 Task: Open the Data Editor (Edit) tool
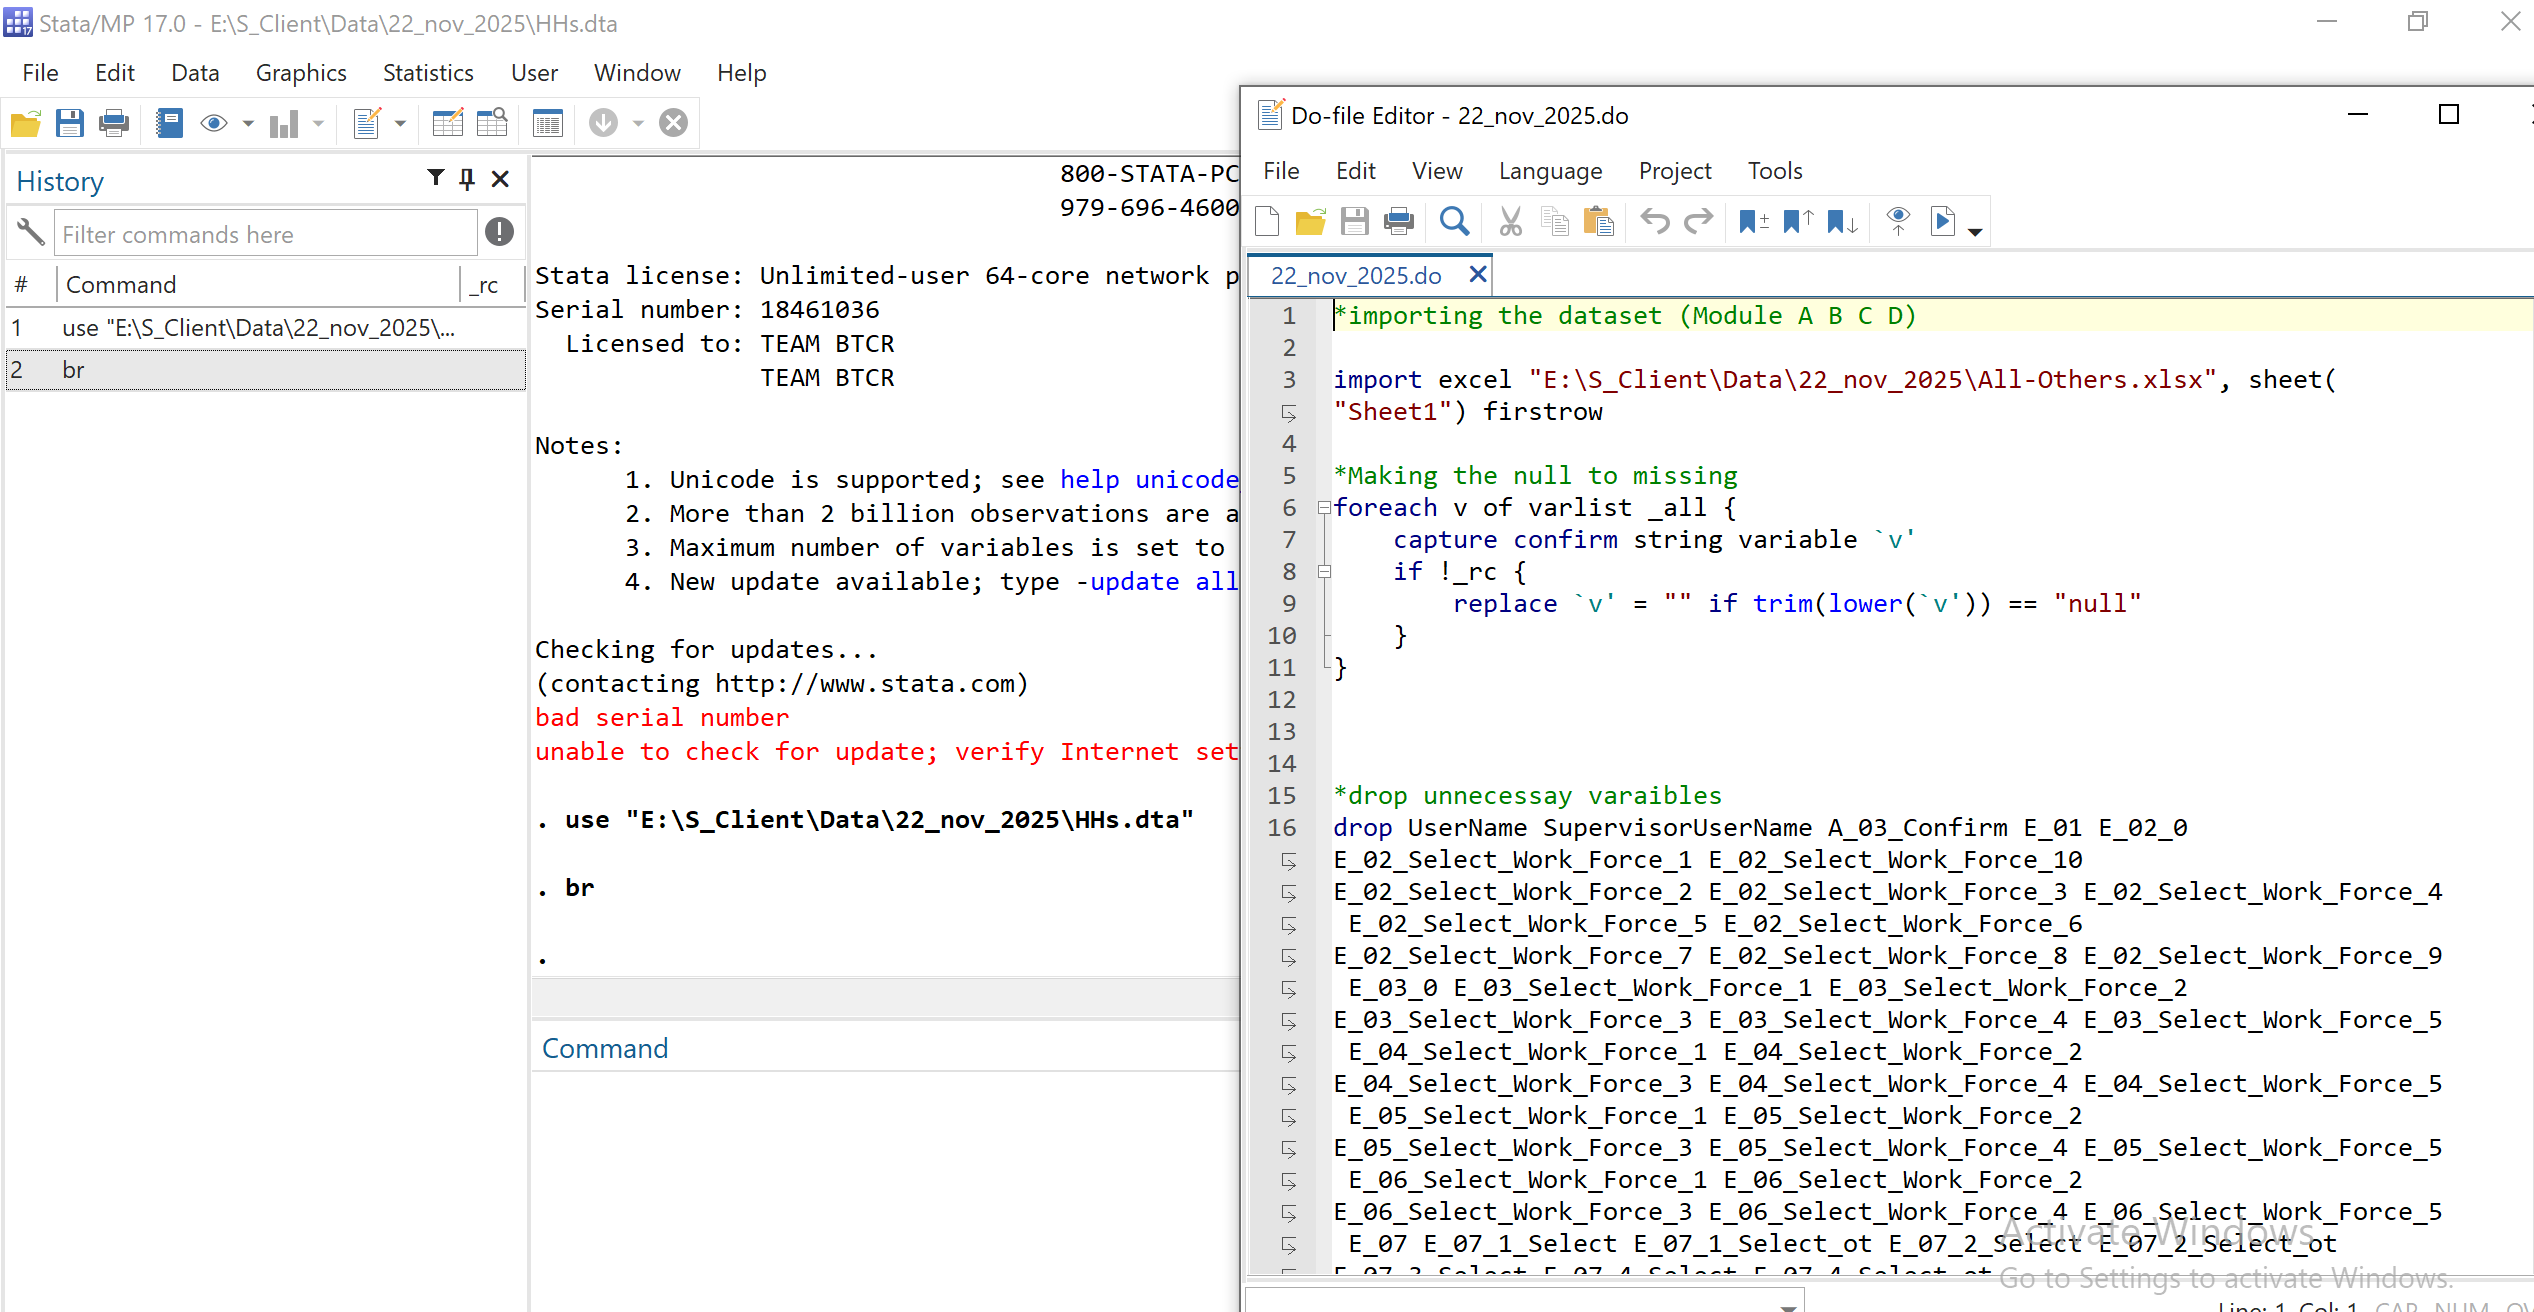pos(447,123)
